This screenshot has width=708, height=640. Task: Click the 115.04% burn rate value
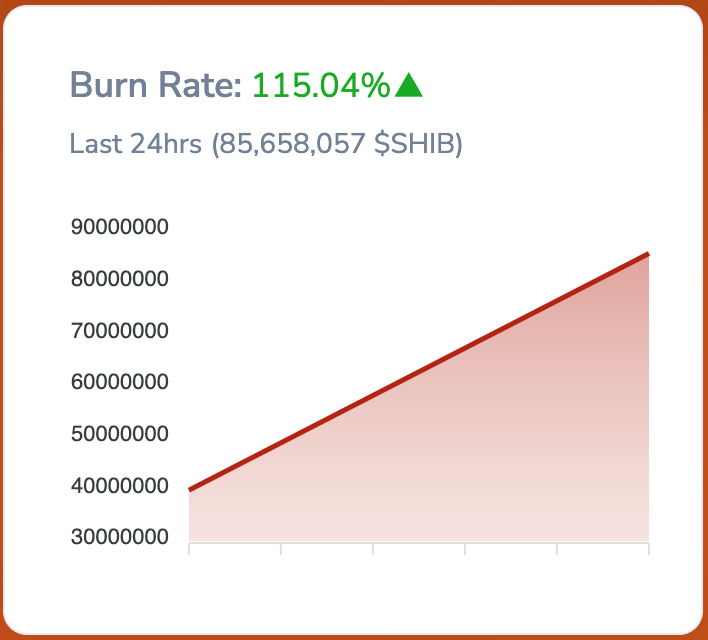[x=321, y=85]
